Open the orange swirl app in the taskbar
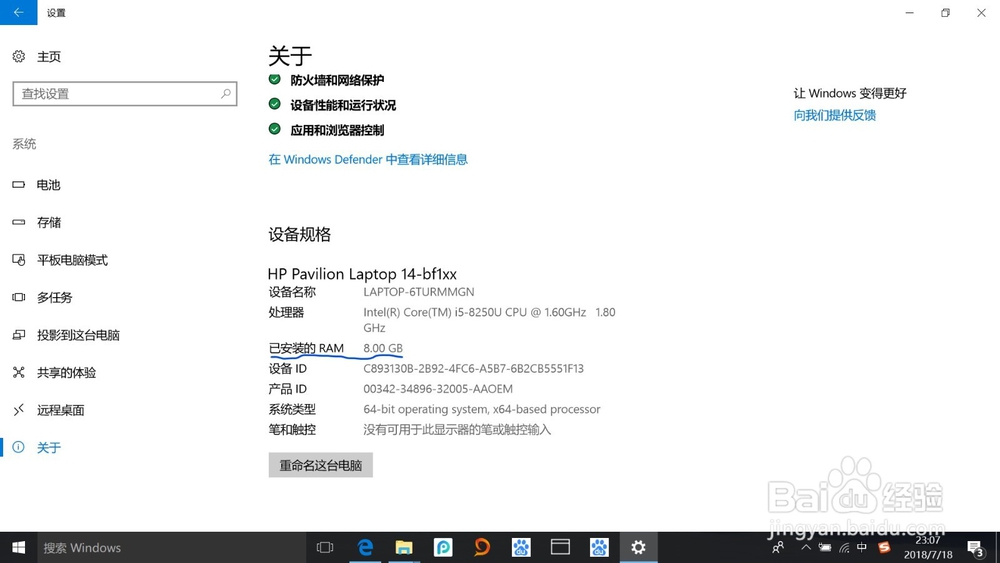 482,548
